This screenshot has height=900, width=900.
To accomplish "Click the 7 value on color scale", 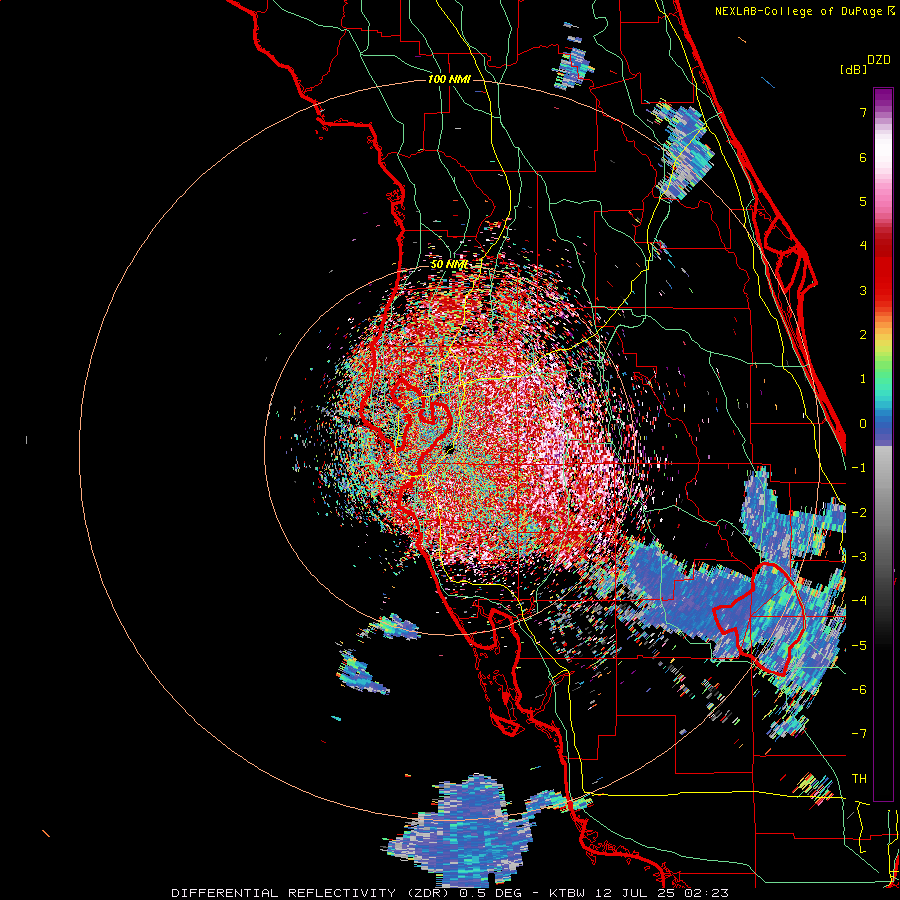I will point(863,112).
